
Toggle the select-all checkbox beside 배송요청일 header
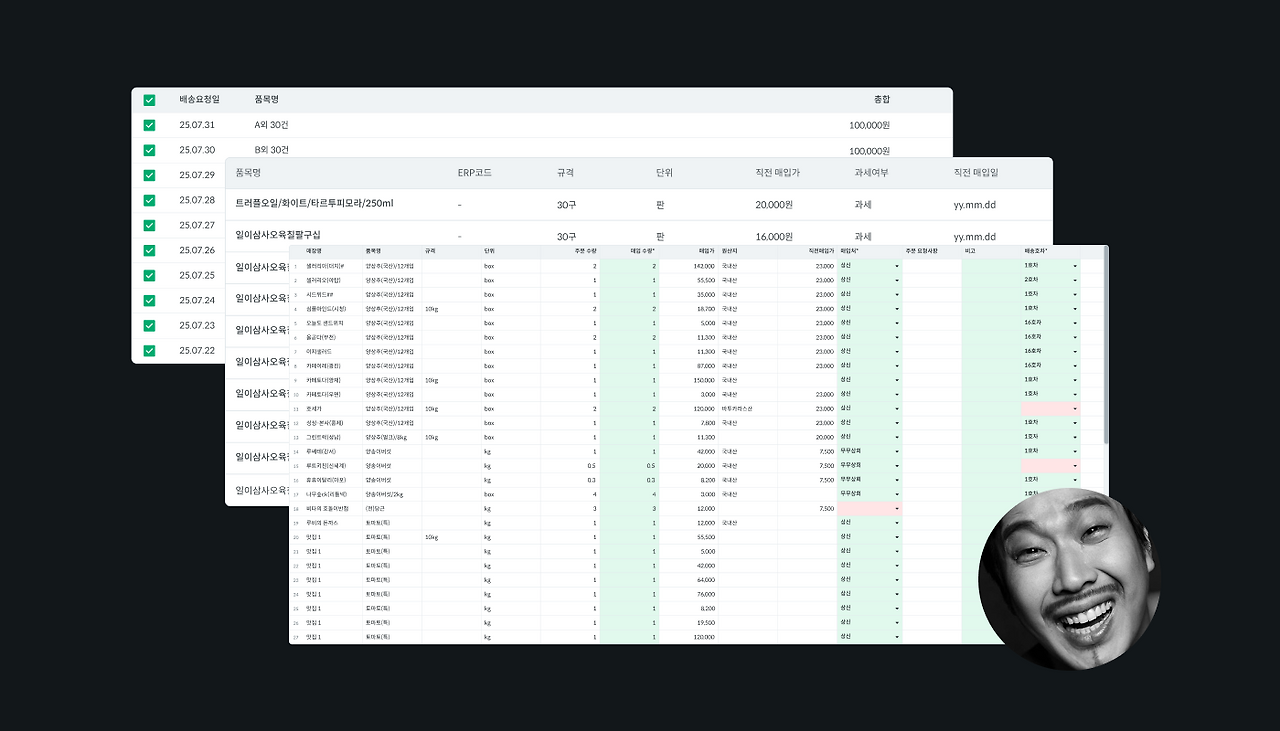pos(149,100)
